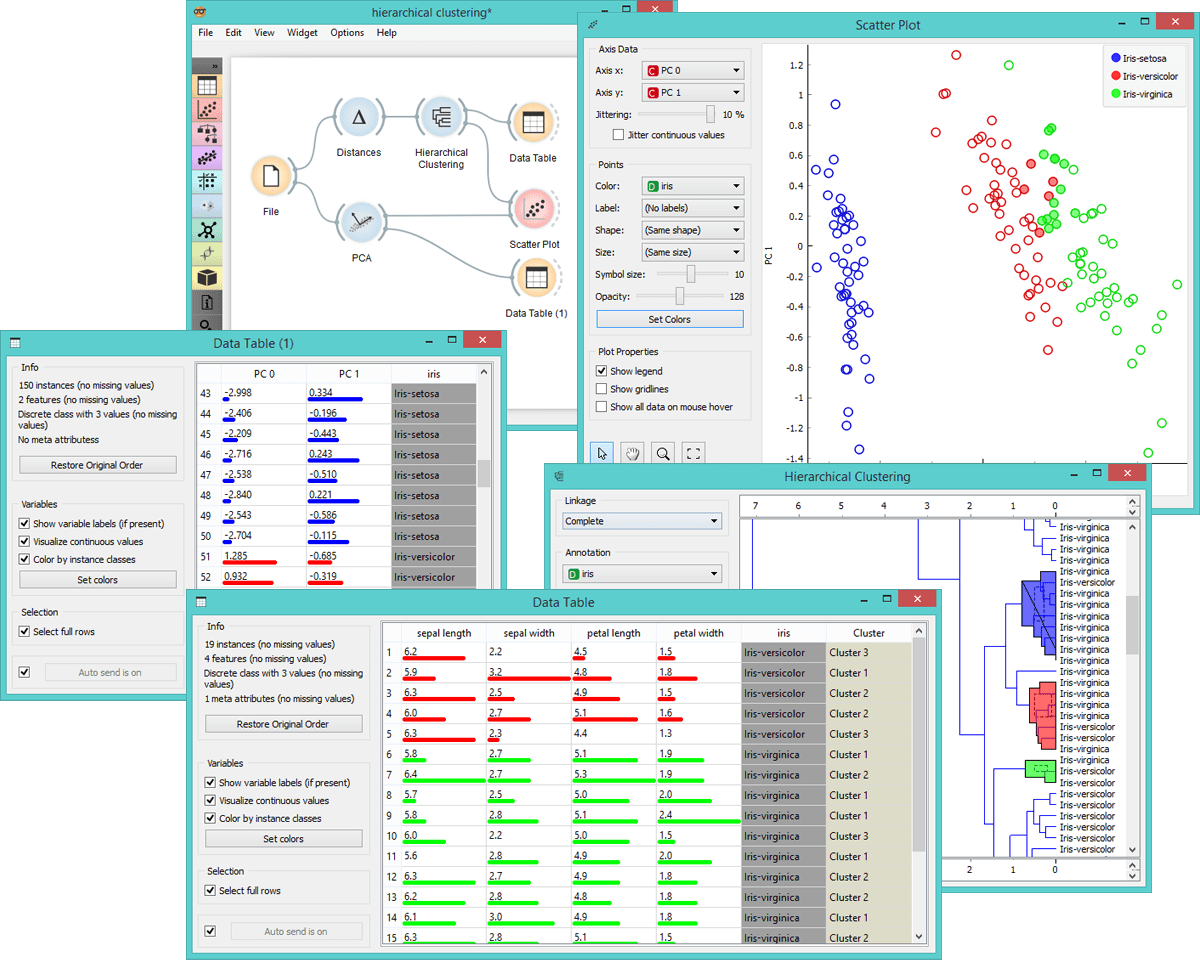The width and height of the screenshot is (1200, 960).
Task: Enable Show gridlines checkbox
Action: [601, 389]
